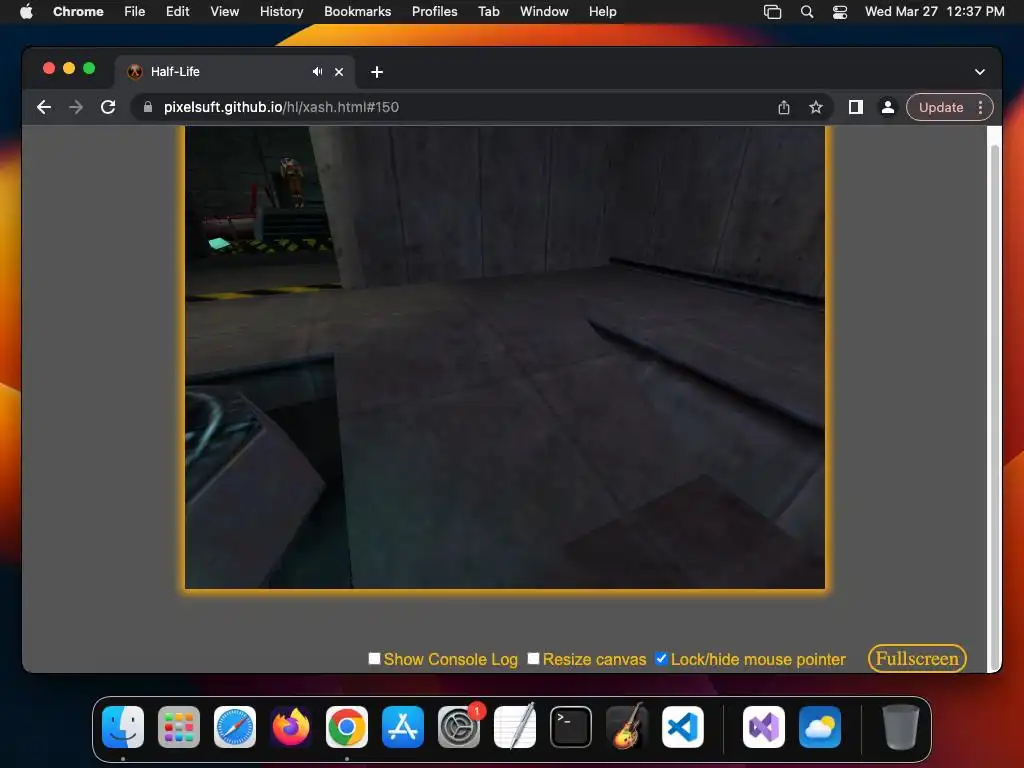Open the Window menu
The image size is (1024, 768).
544,11
